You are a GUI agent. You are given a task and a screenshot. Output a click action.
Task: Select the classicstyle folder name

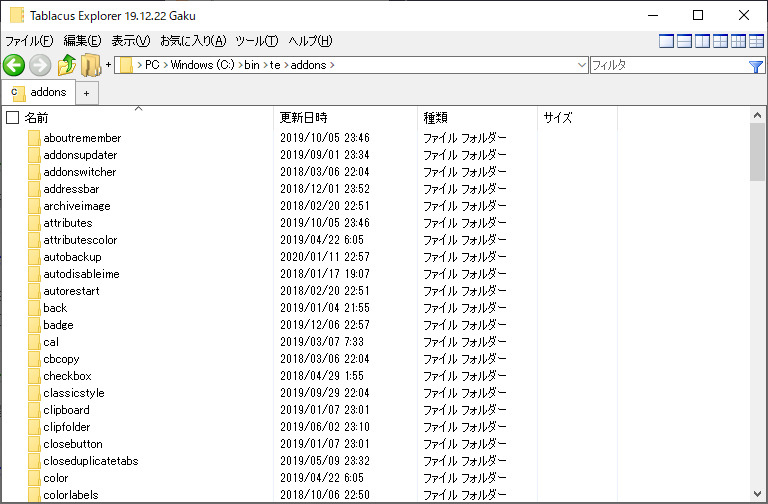click(74, 393)
